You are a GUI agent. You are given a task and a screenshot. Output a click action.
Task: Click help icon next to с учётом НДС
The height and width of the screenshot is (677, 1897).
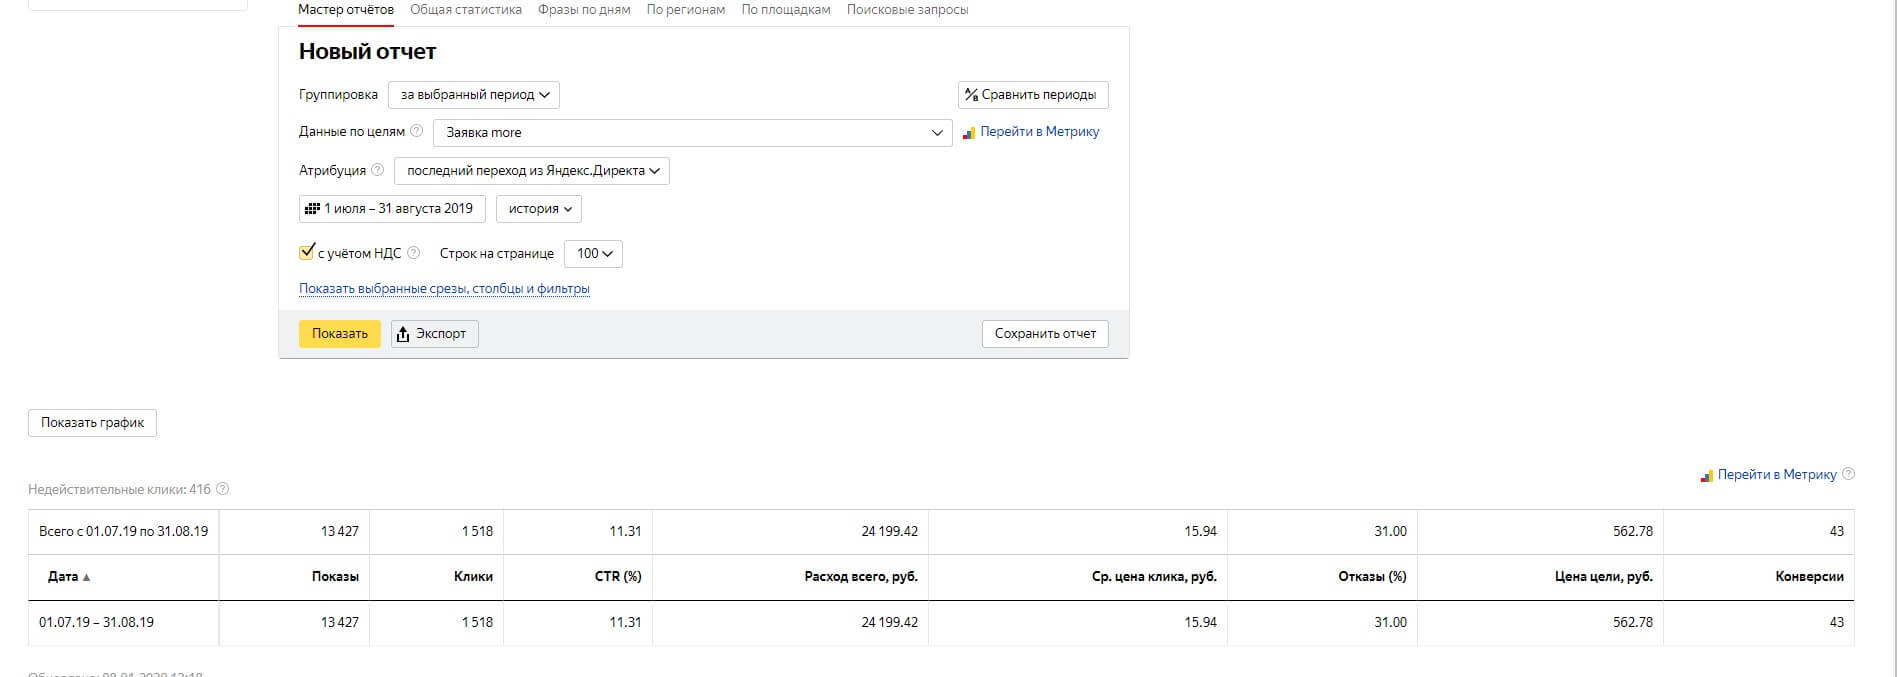[x=414, y=253]
